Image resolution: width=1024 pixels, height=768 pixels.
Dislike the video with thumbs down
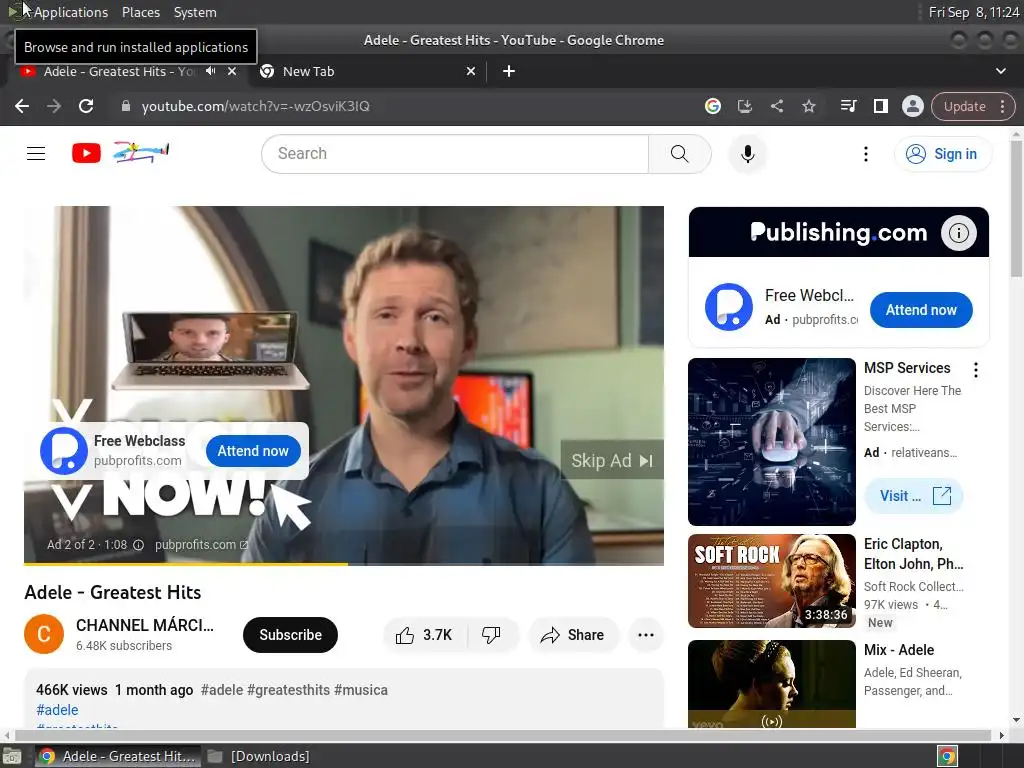(x=491, y=635)
